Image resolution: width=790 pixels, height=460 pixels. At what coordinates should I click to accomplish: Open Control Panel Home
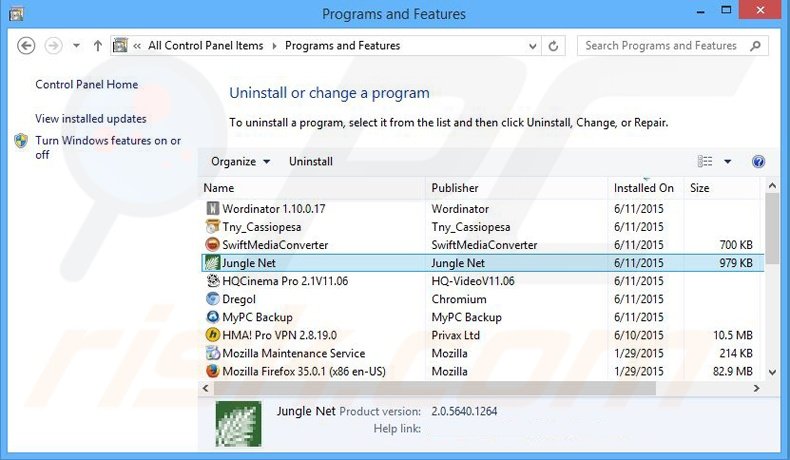click(x=87, y=85)
